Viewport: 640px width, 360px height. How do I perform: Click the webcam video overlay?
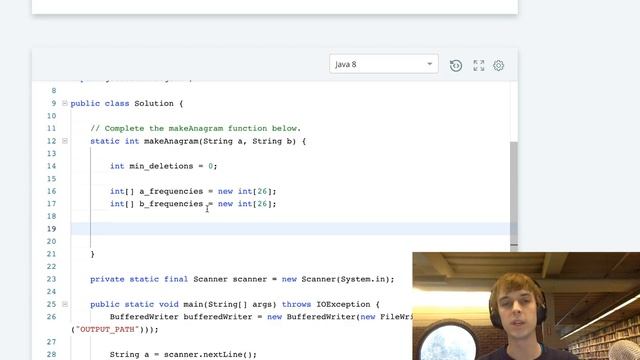pyautogui.click(x=526, y=306)
